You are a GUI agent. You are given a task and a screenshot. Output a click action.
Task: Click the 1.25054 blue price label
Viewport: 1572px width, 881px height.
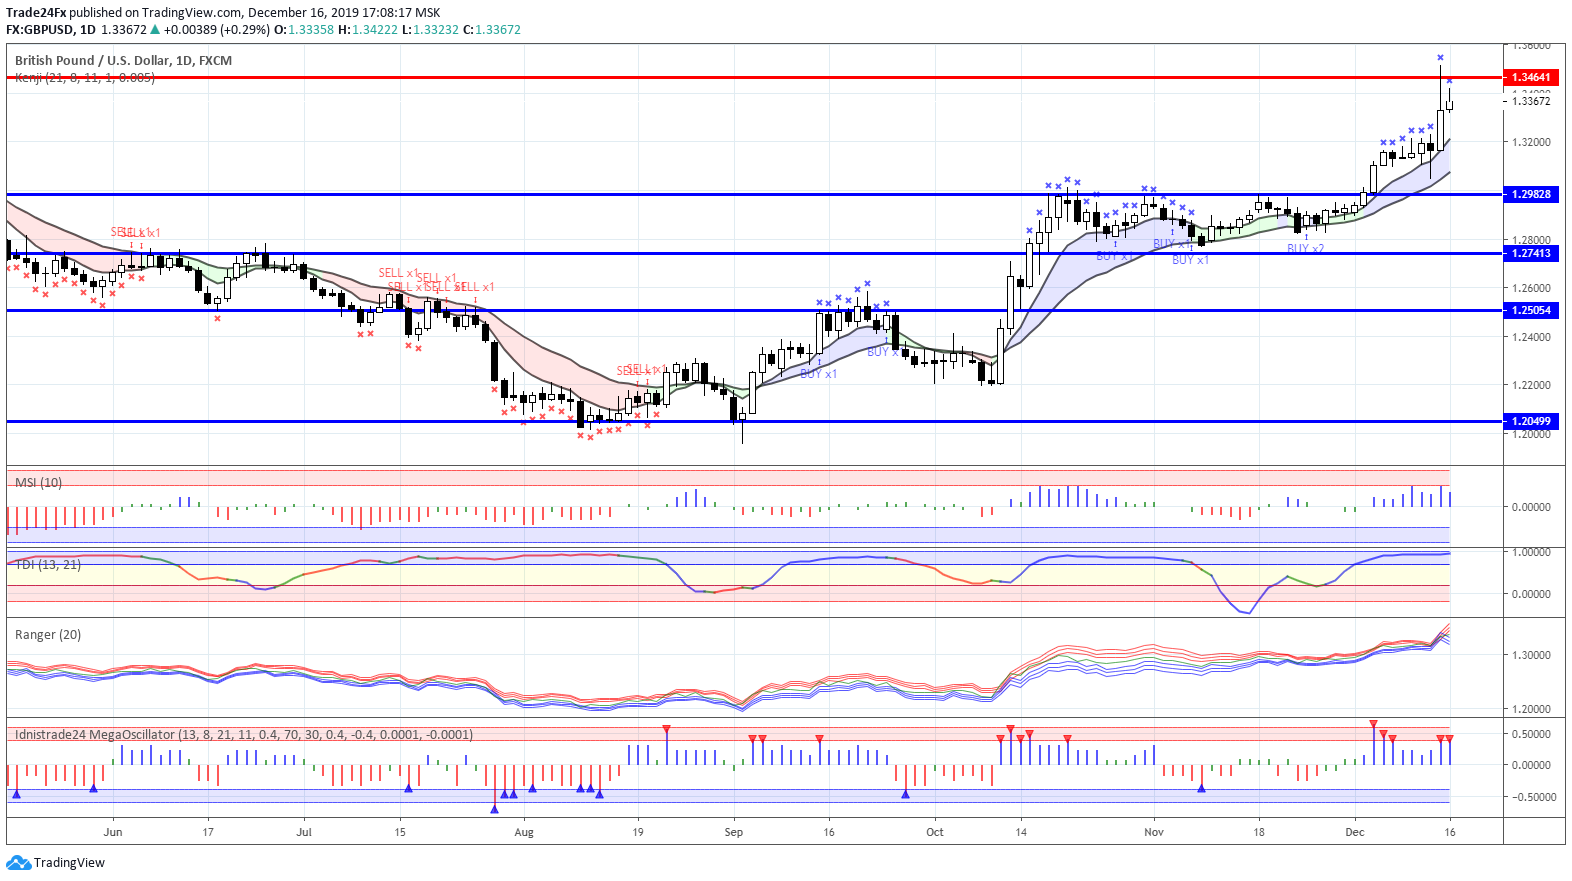click(1530, 310)
